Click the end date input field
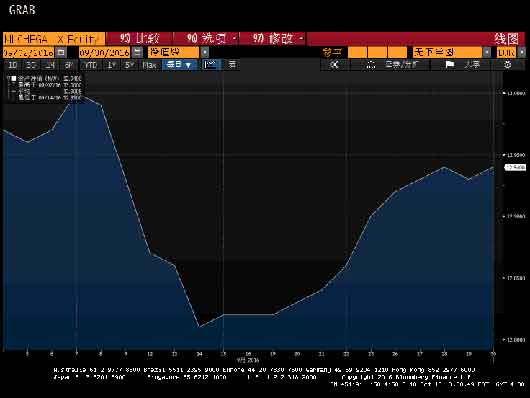530x398 pixels. coord(104,52)
